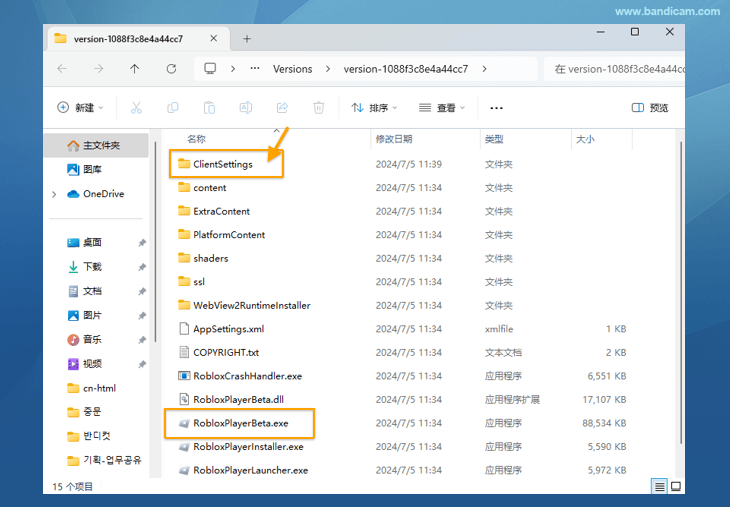Show hidden breadcrumb path ellipsis

pos(255,68)
